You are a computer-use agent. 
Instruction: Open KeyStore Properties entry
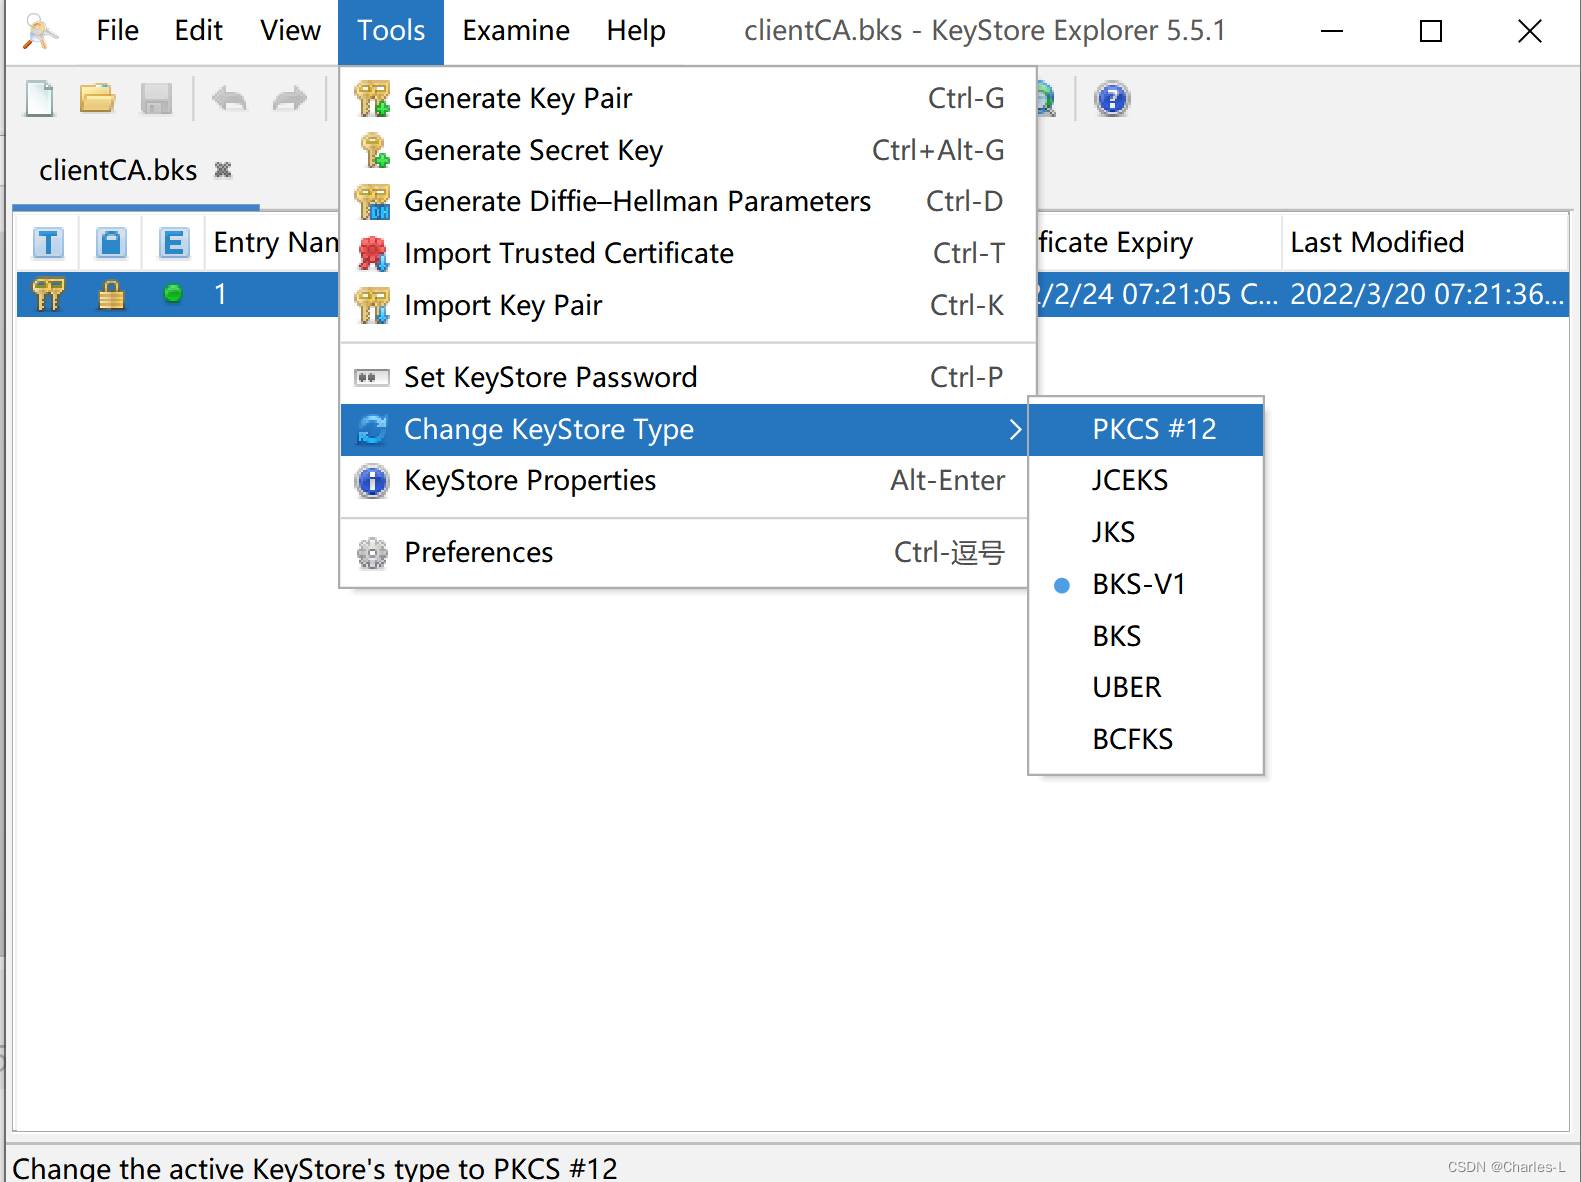point(684,481)
